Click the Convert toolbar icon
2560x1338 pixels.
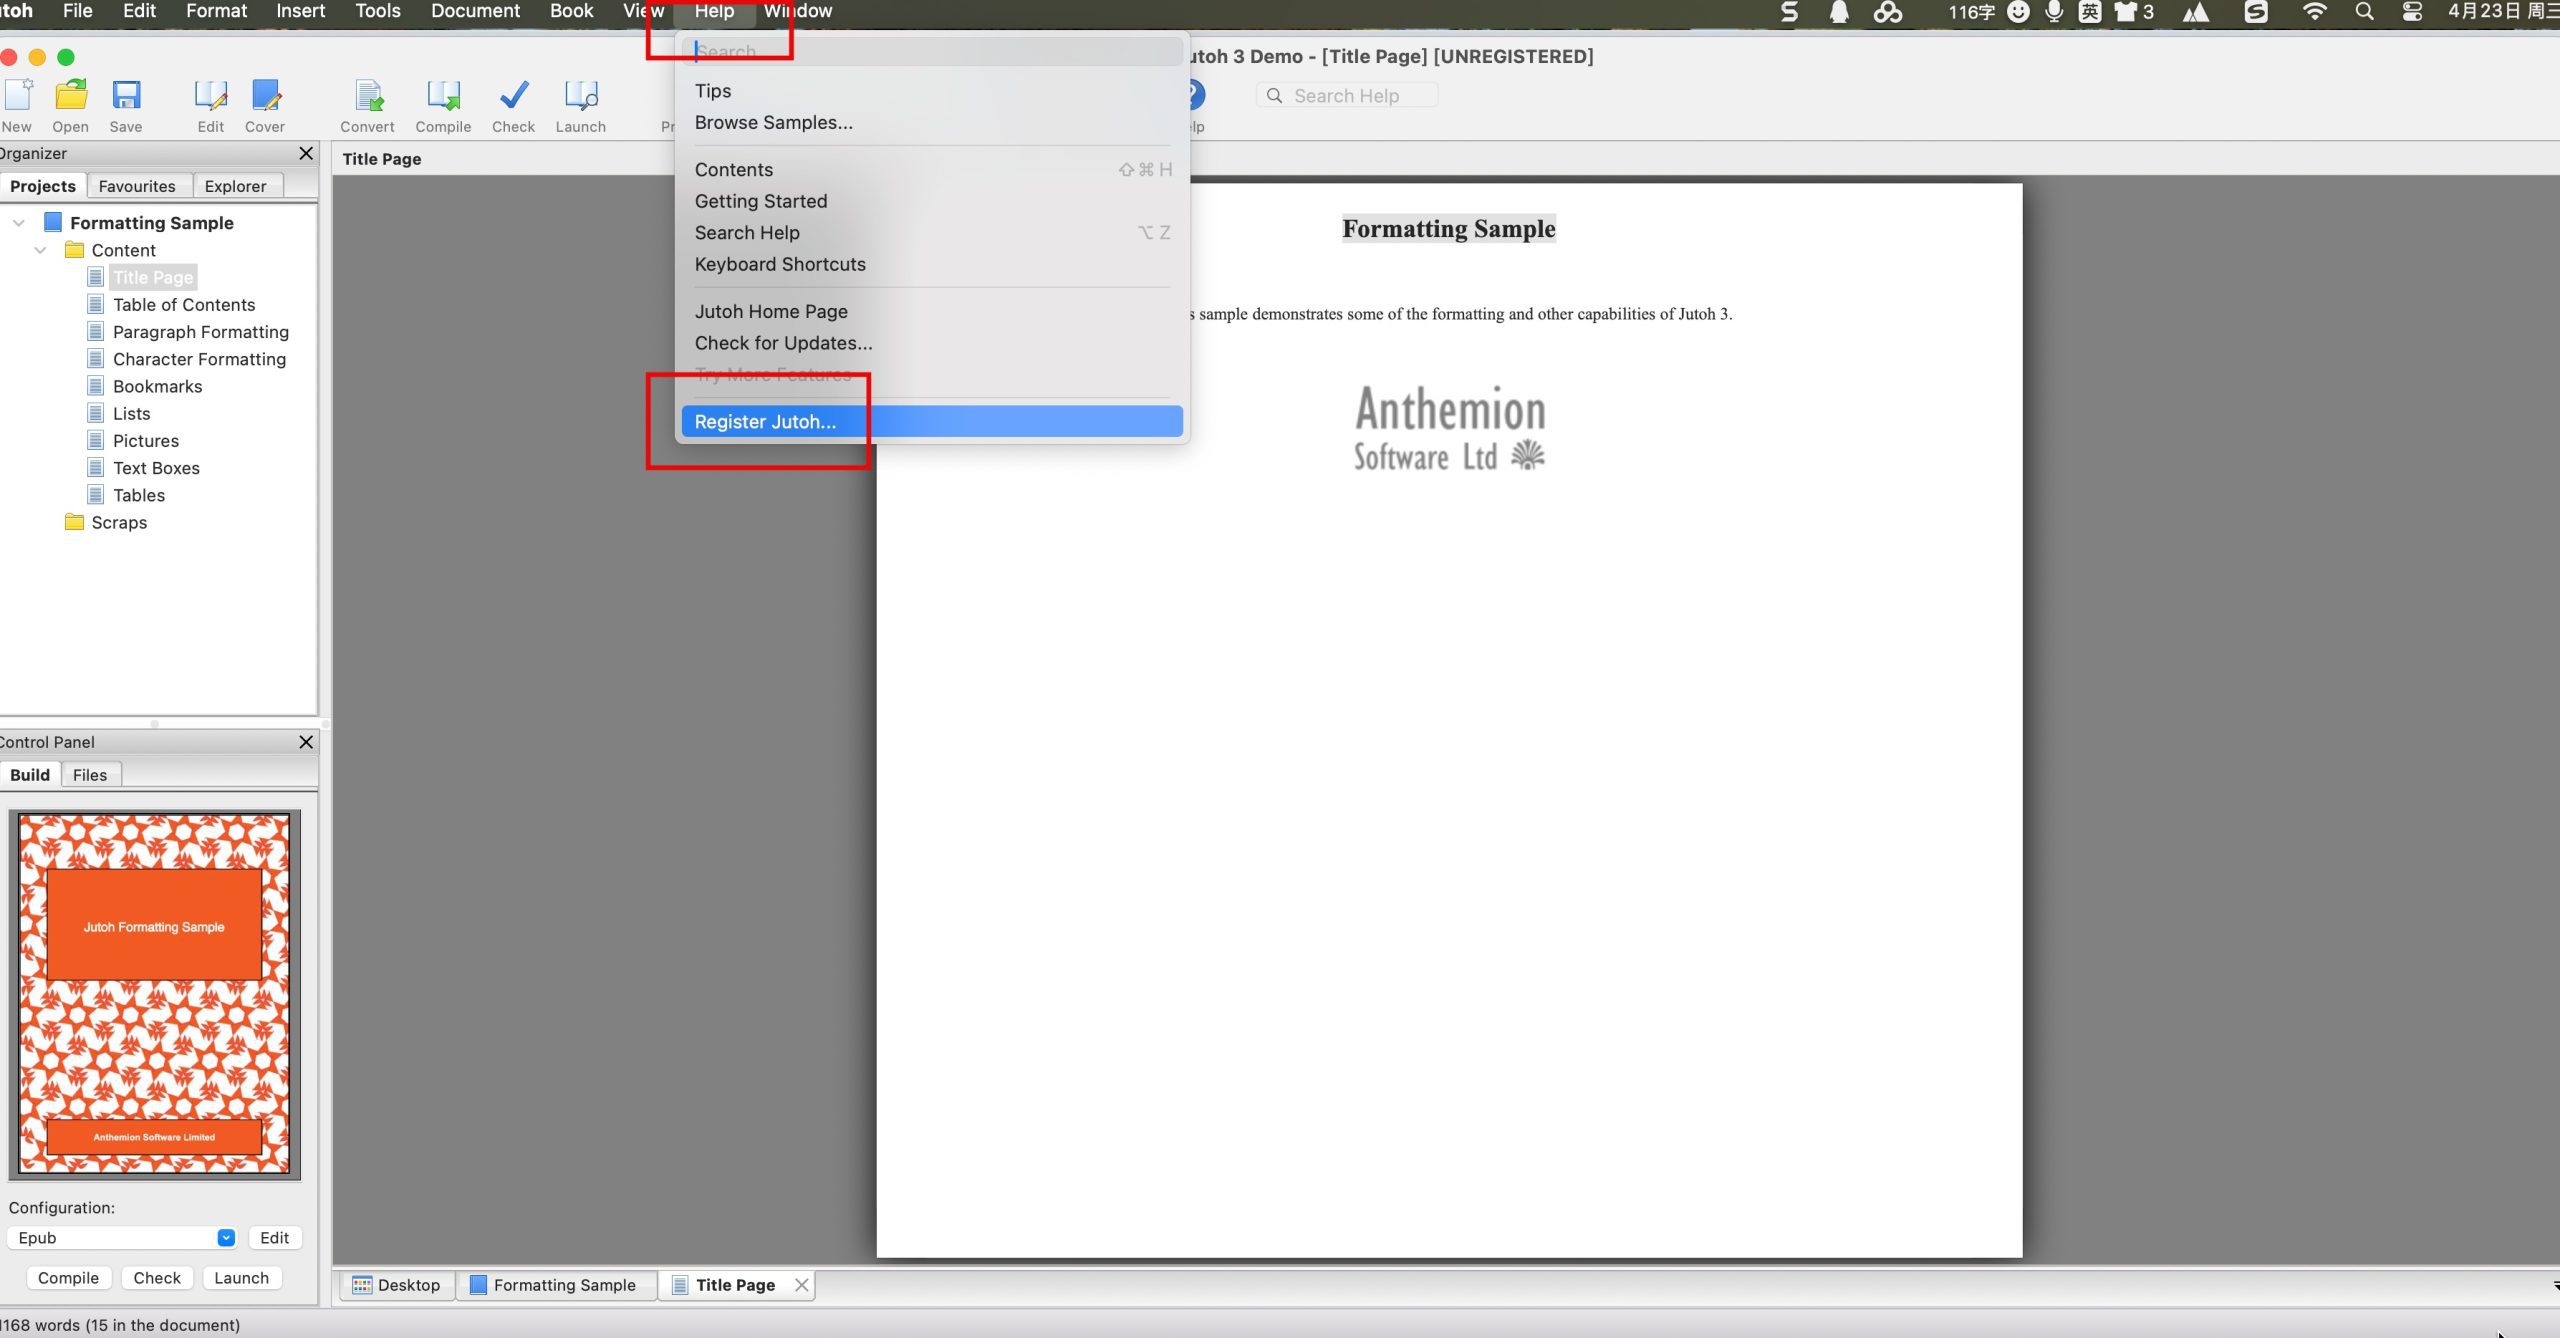368,96
